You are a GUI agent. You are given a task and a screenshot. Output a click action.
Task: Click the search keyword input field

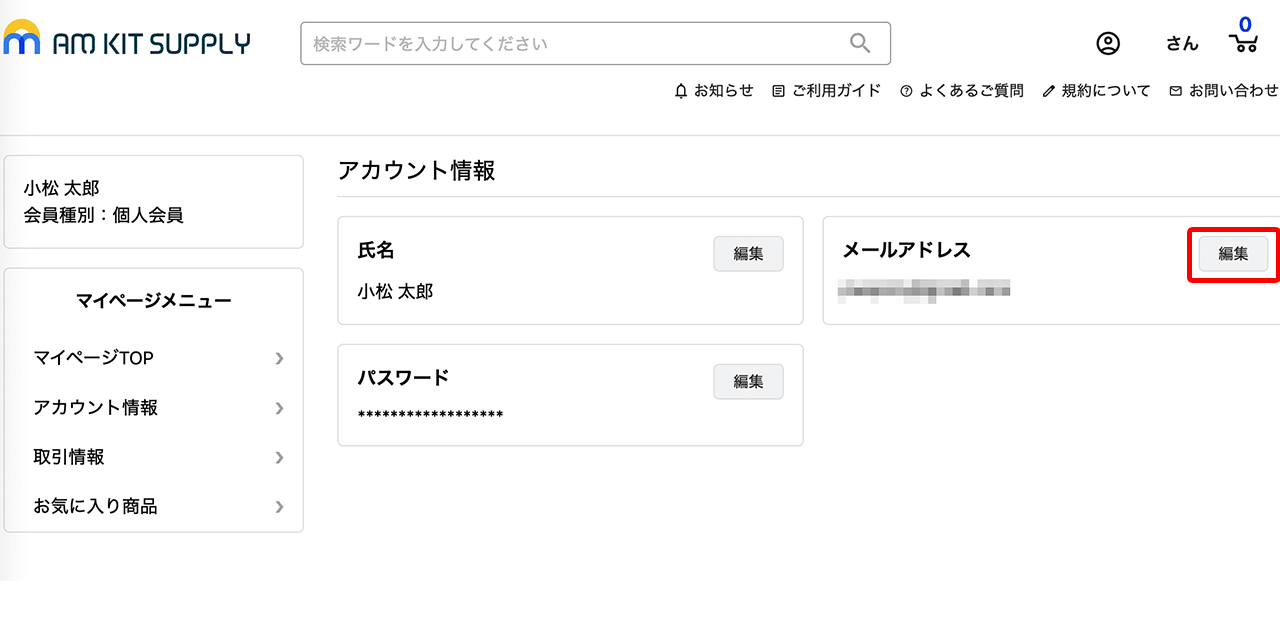coord(570,43)
